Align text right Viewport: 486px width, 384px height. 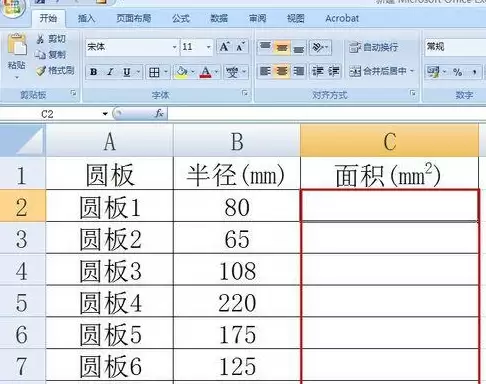tap(299, 71)
